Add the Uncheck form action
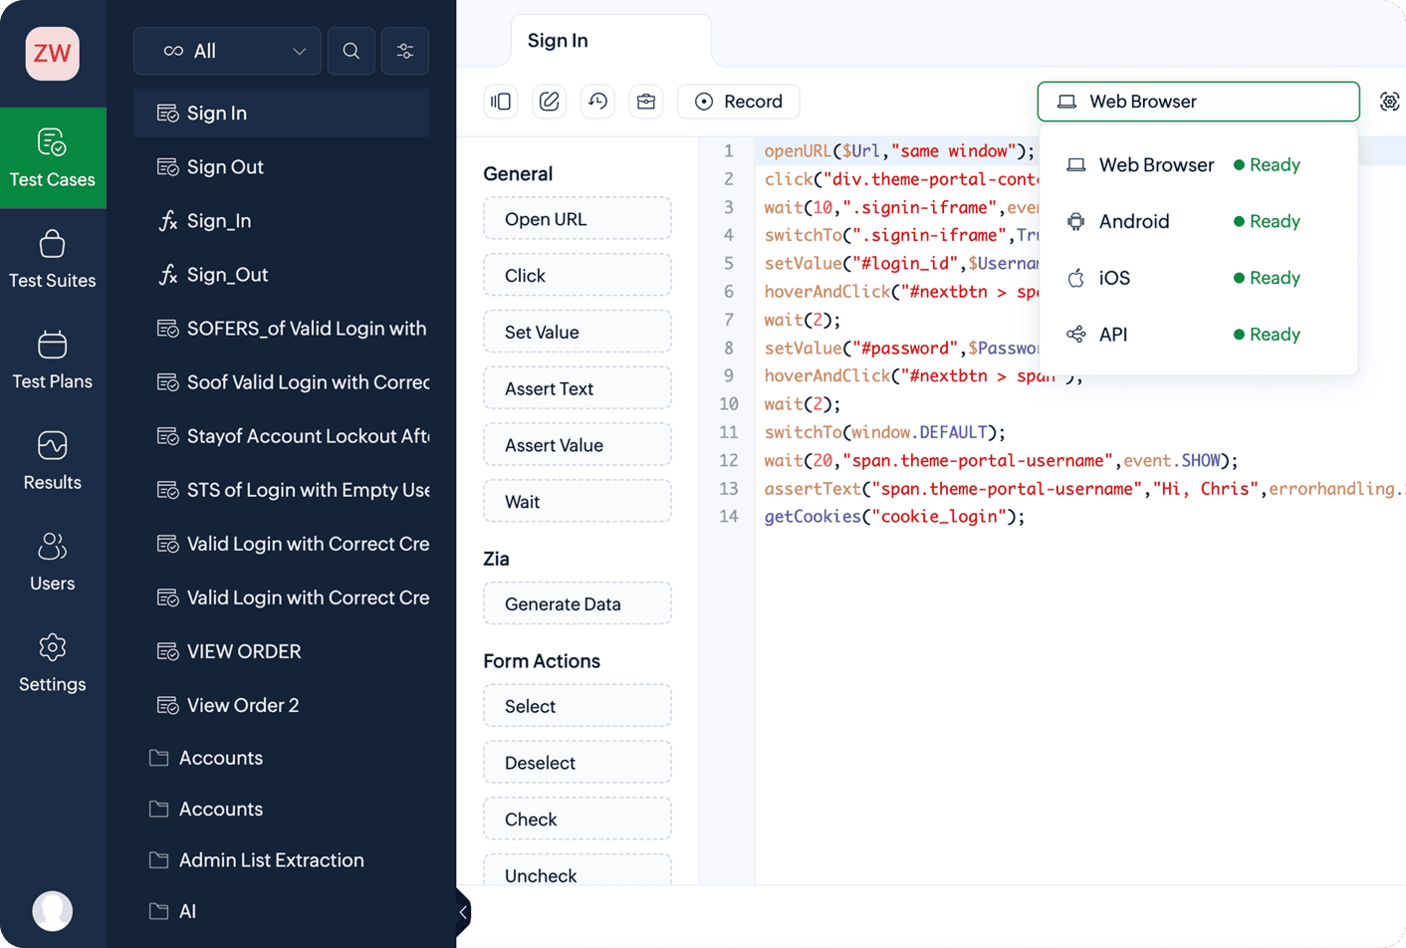1406x948 pixels. click(577, 870)
